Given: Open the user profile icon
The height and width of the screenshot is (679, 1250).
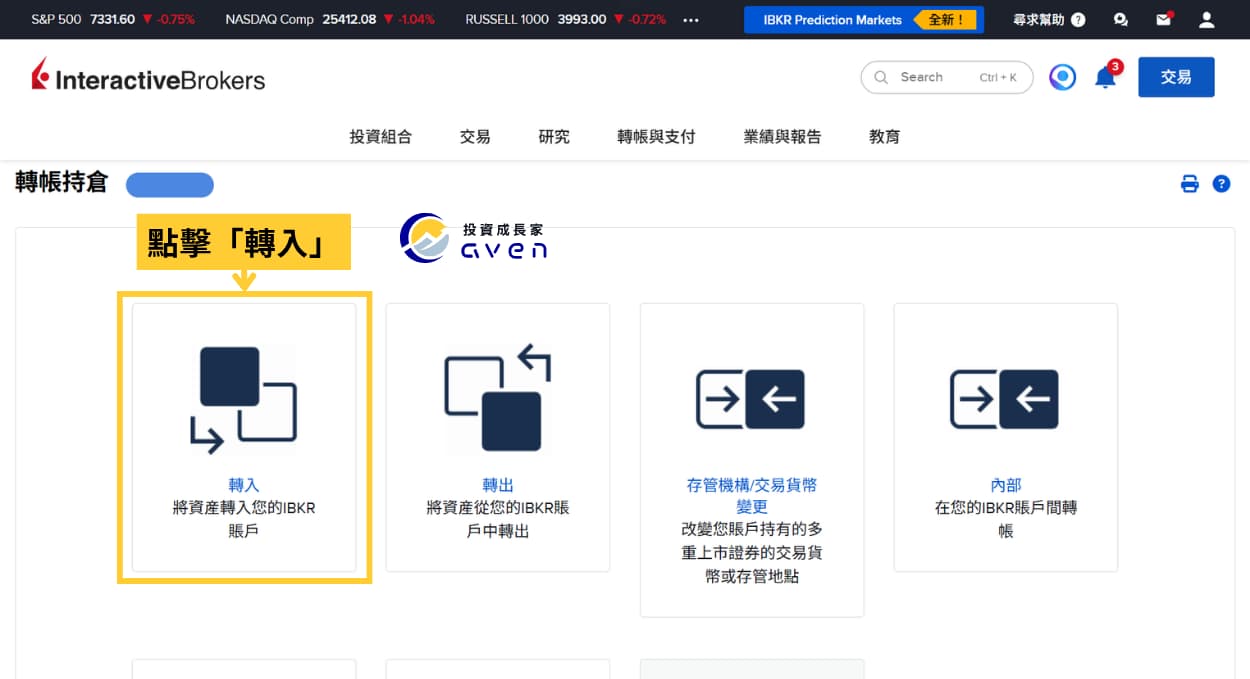Looking at the screenshot, I should tap(1207, 19).
